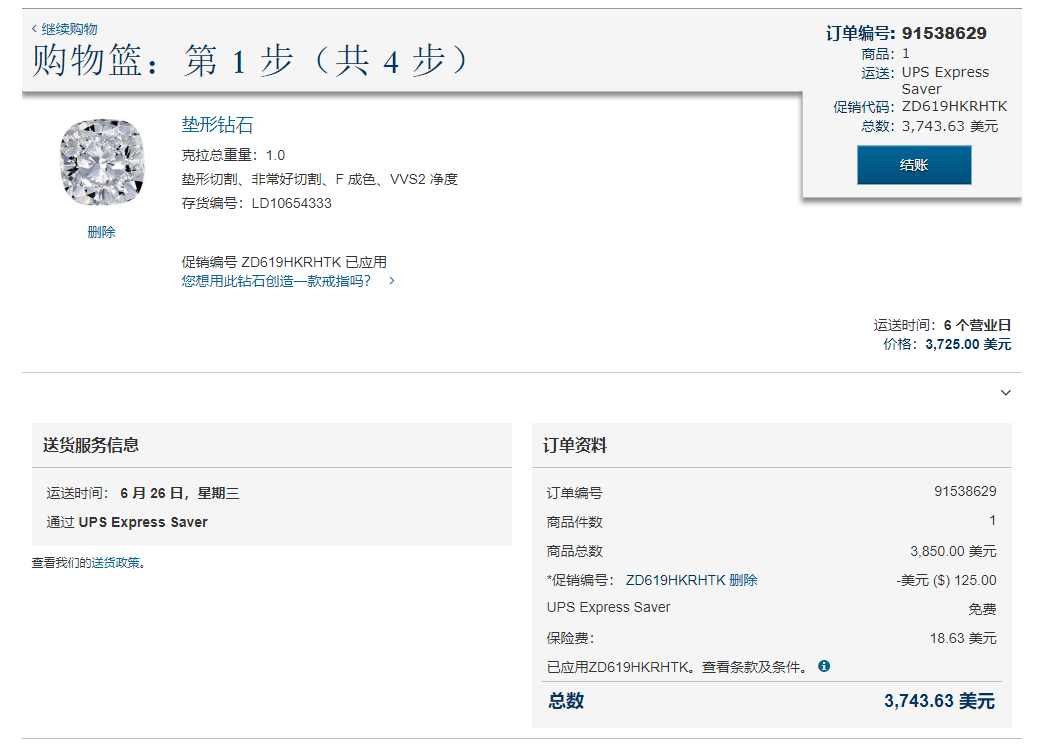Click info icon next to 查看条款及条件
Viewport: 1044px width, 748px height.
pos(824,666)
